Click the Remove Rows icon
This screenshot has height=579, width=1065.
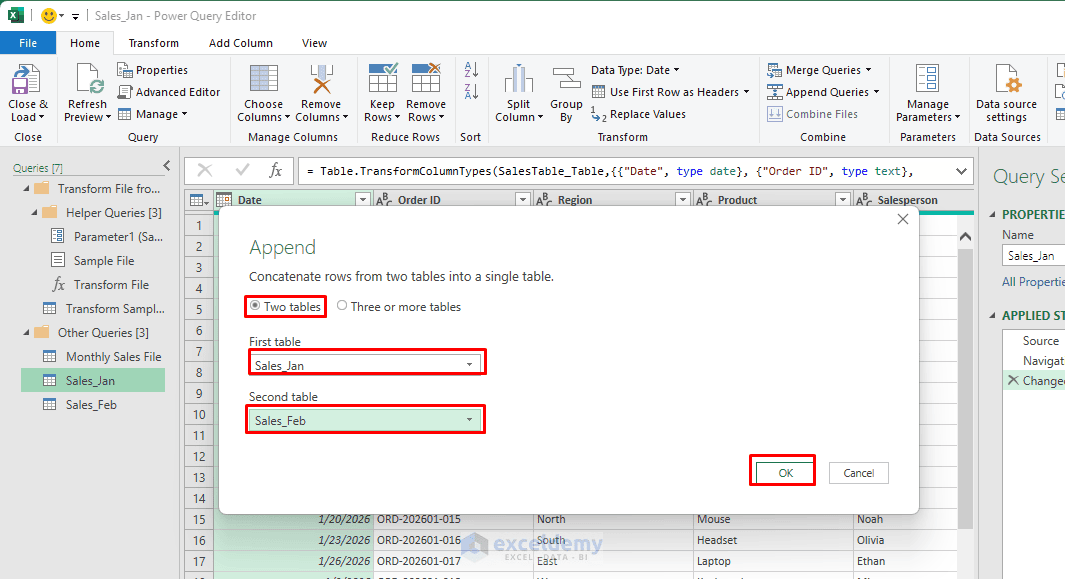point(426,77)
